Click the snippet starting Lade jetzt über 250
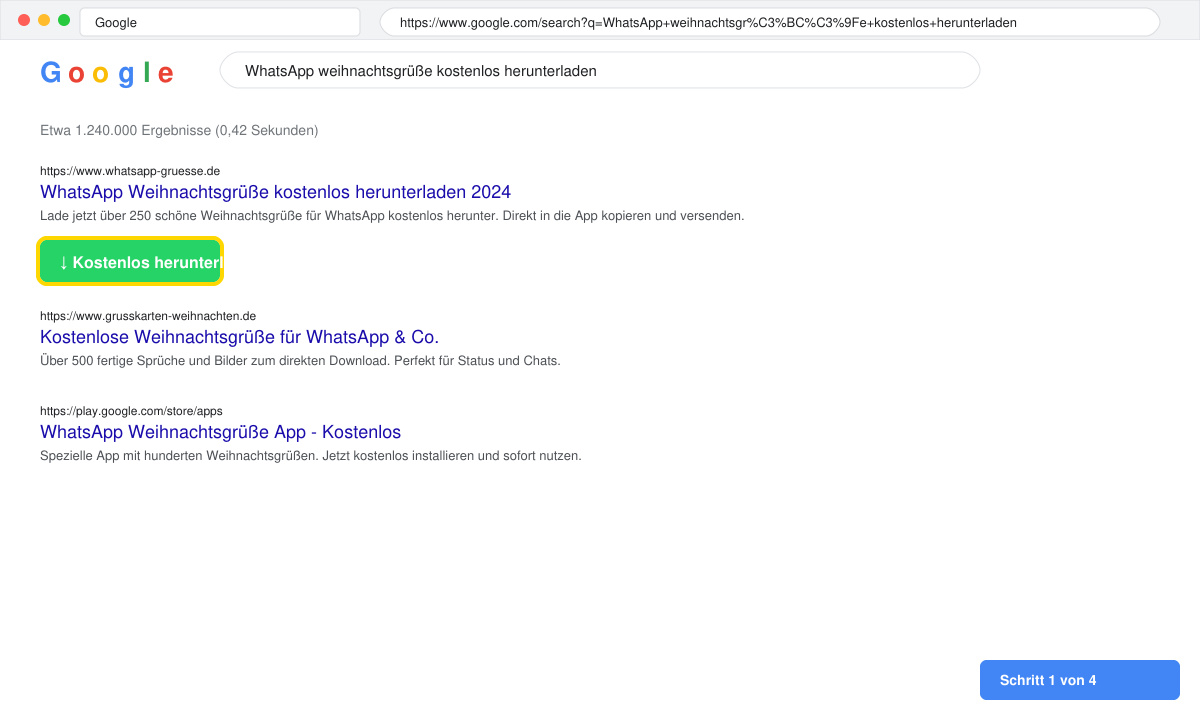The height and width of the screenshot is (720, 1200). click(392, 216)
